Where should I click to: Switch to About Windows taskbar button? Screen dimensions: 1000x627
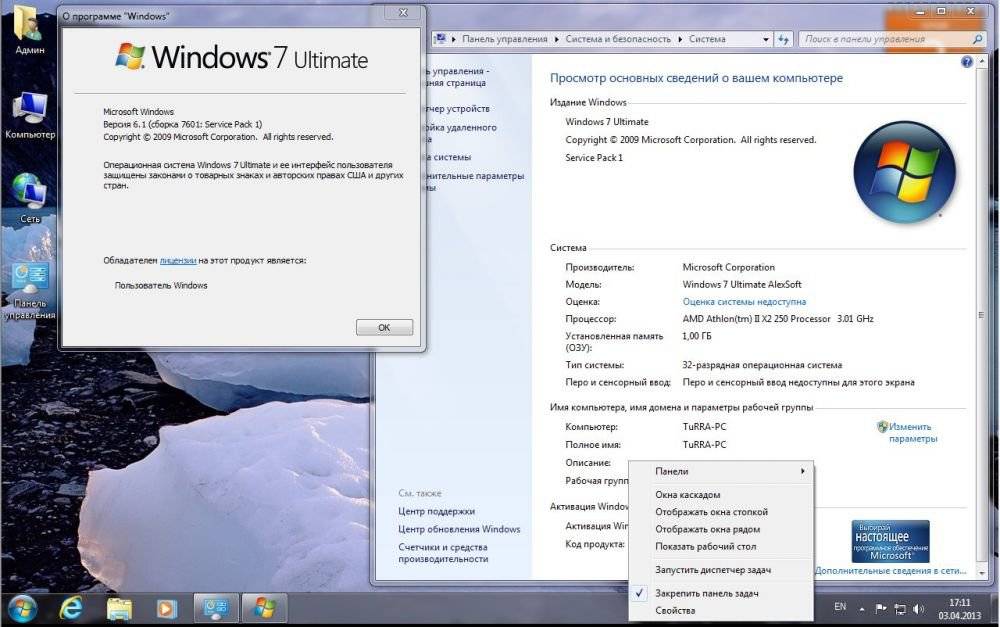click(x=264, y=609)
